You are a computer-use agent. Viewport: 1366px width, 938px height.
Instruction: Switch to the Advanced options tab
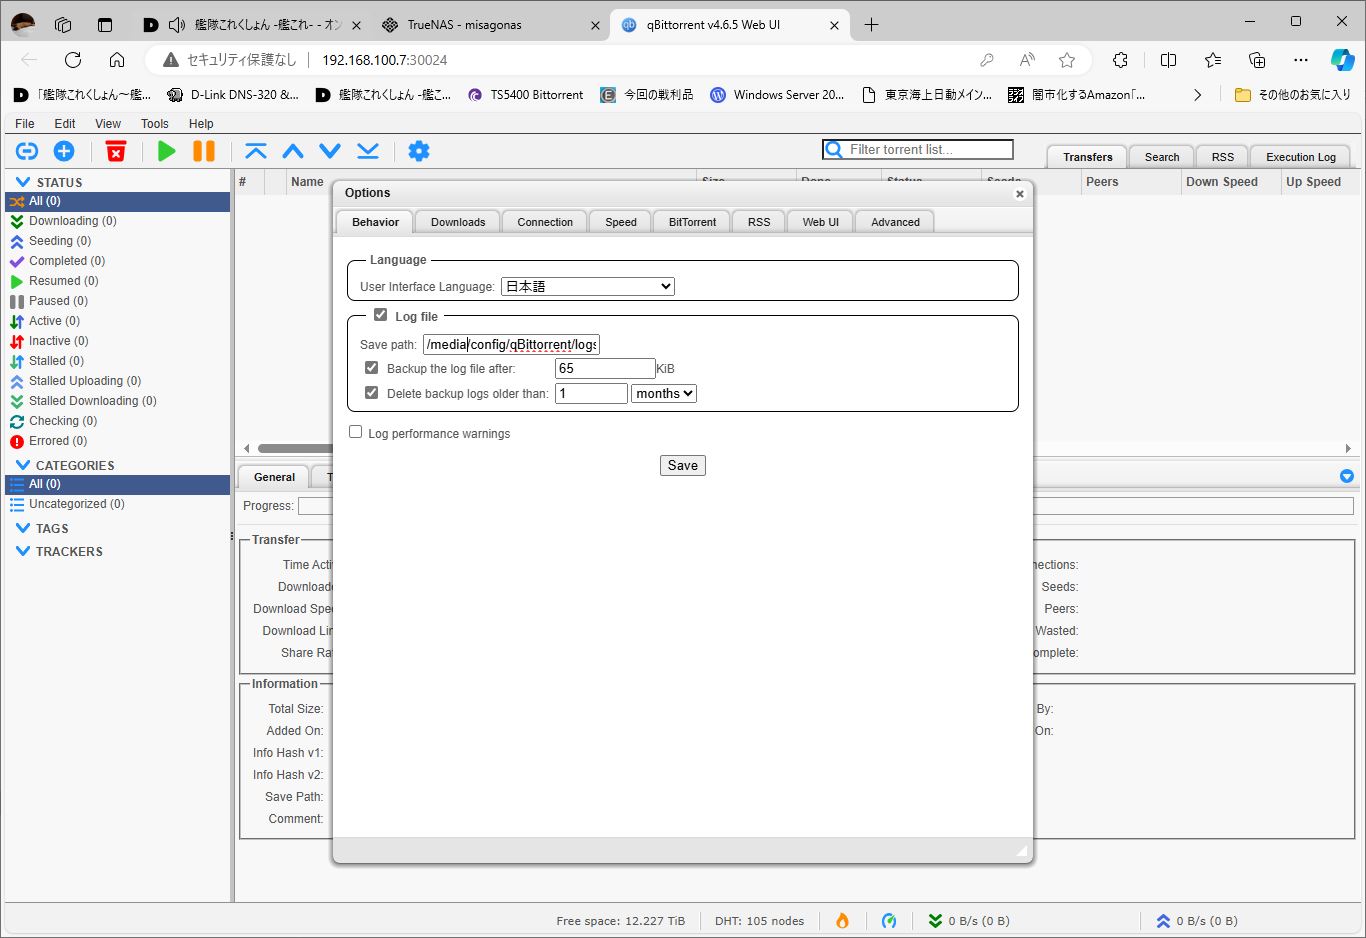point(895,222)
